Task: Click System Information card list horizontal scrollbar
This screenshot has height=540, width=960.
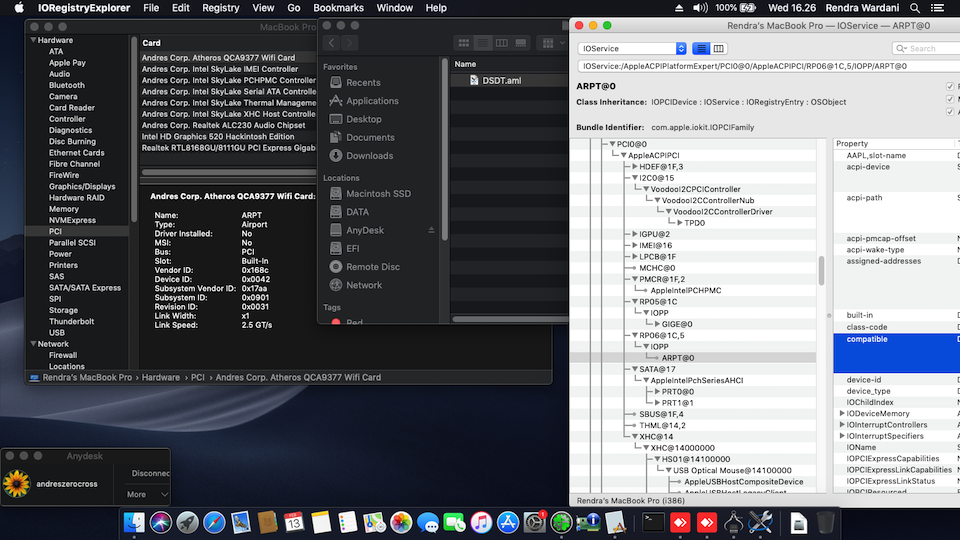Action: (228, 173)
